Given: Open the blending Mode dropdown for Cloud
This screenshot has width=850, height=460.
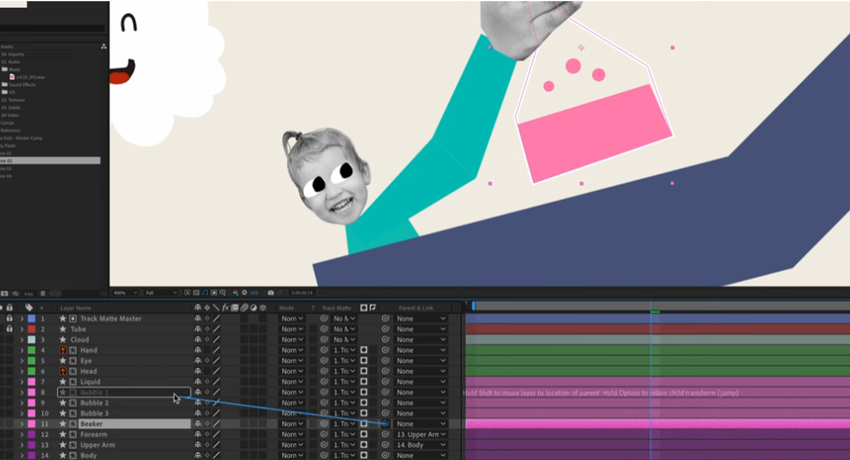Looking at the screenshot, I should click(292, 340).
